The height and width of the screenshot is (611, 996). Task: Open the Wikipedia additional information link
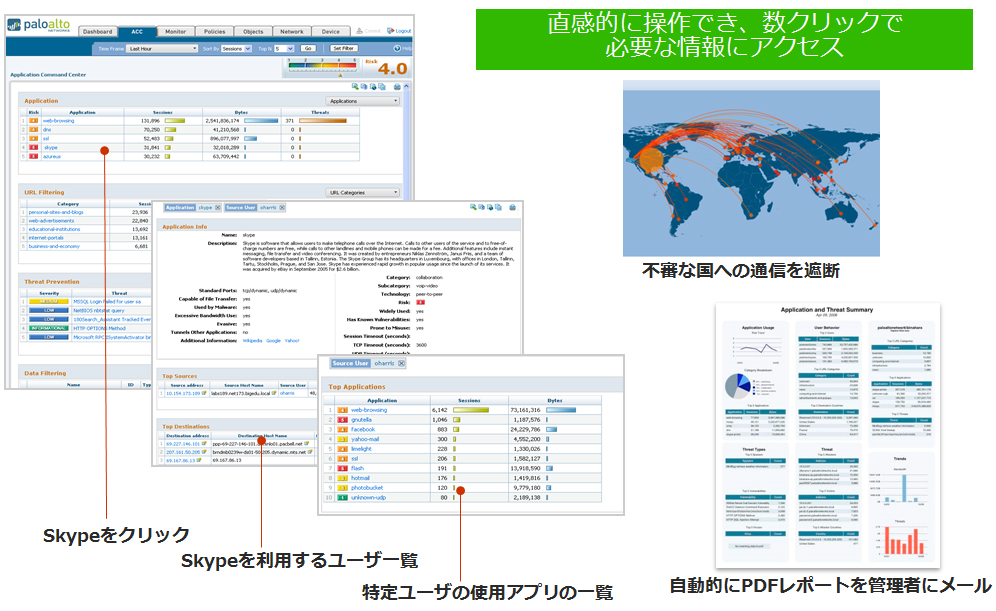click(252, 341)
